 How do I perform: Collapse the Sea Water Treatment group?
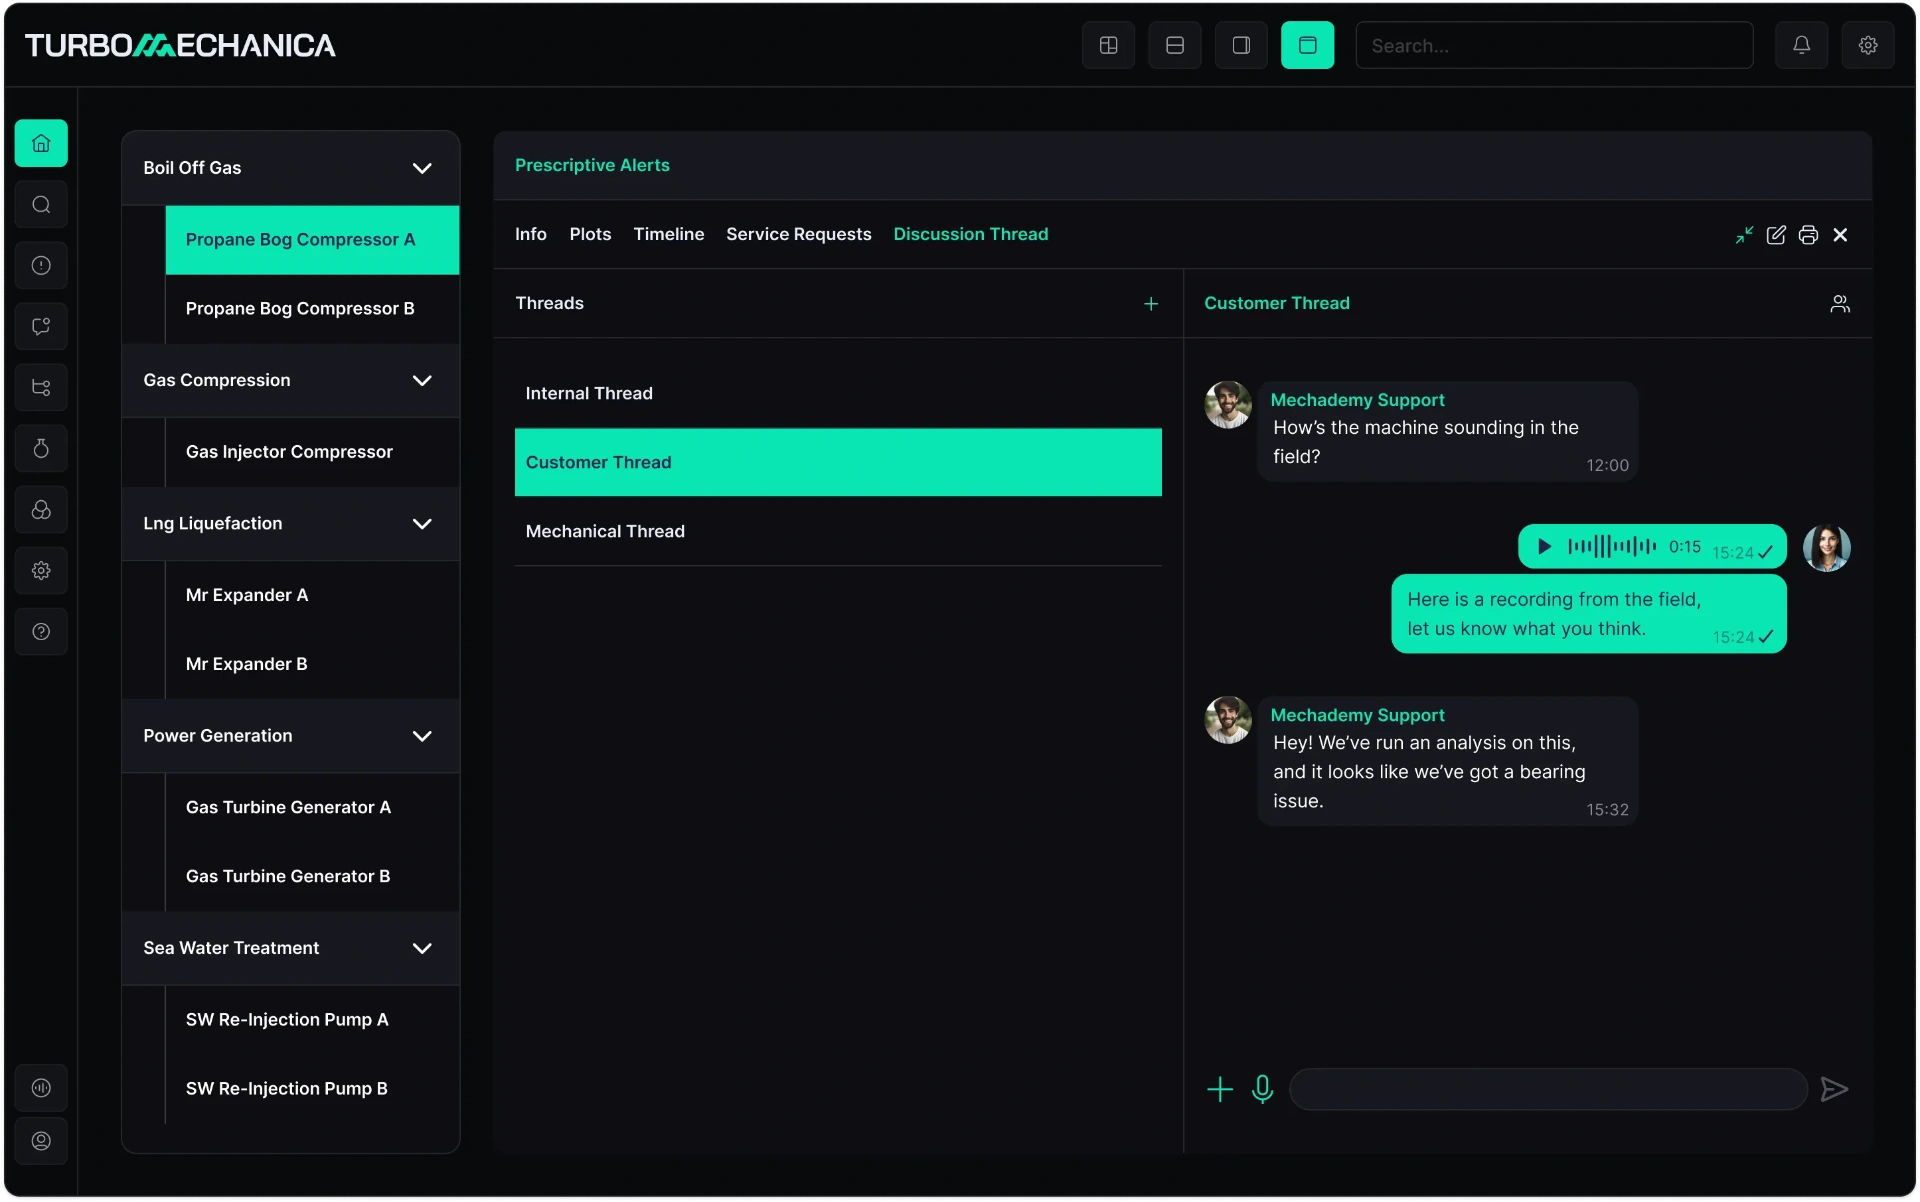422,948
